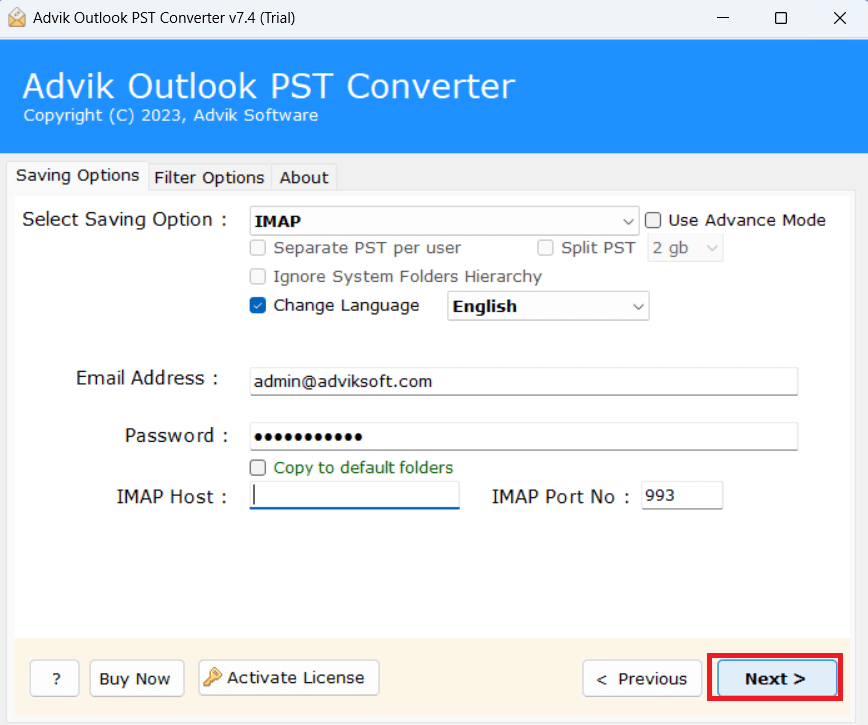The image size is (868, 725).
Task: Check Ignore System Folders Hierarchy
Action: (257, 276)
